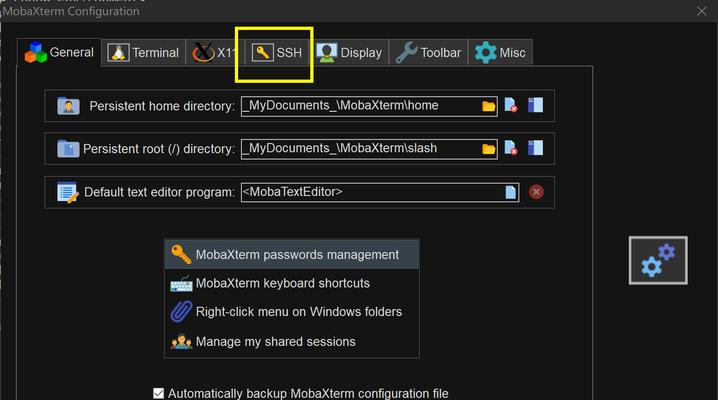Open the Toolbar settings tab
Viewport: 718px width, 400px height.
(429, 53)
